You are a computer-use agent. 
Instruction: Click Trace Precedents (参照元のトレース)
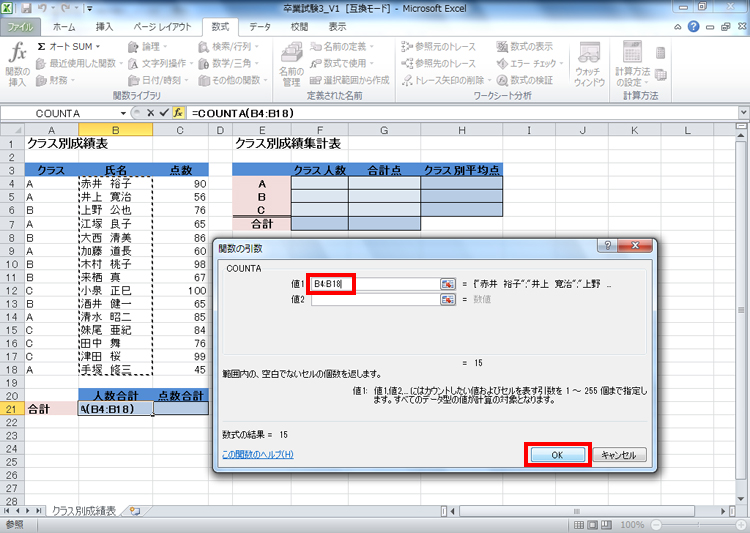coord(439,46)
